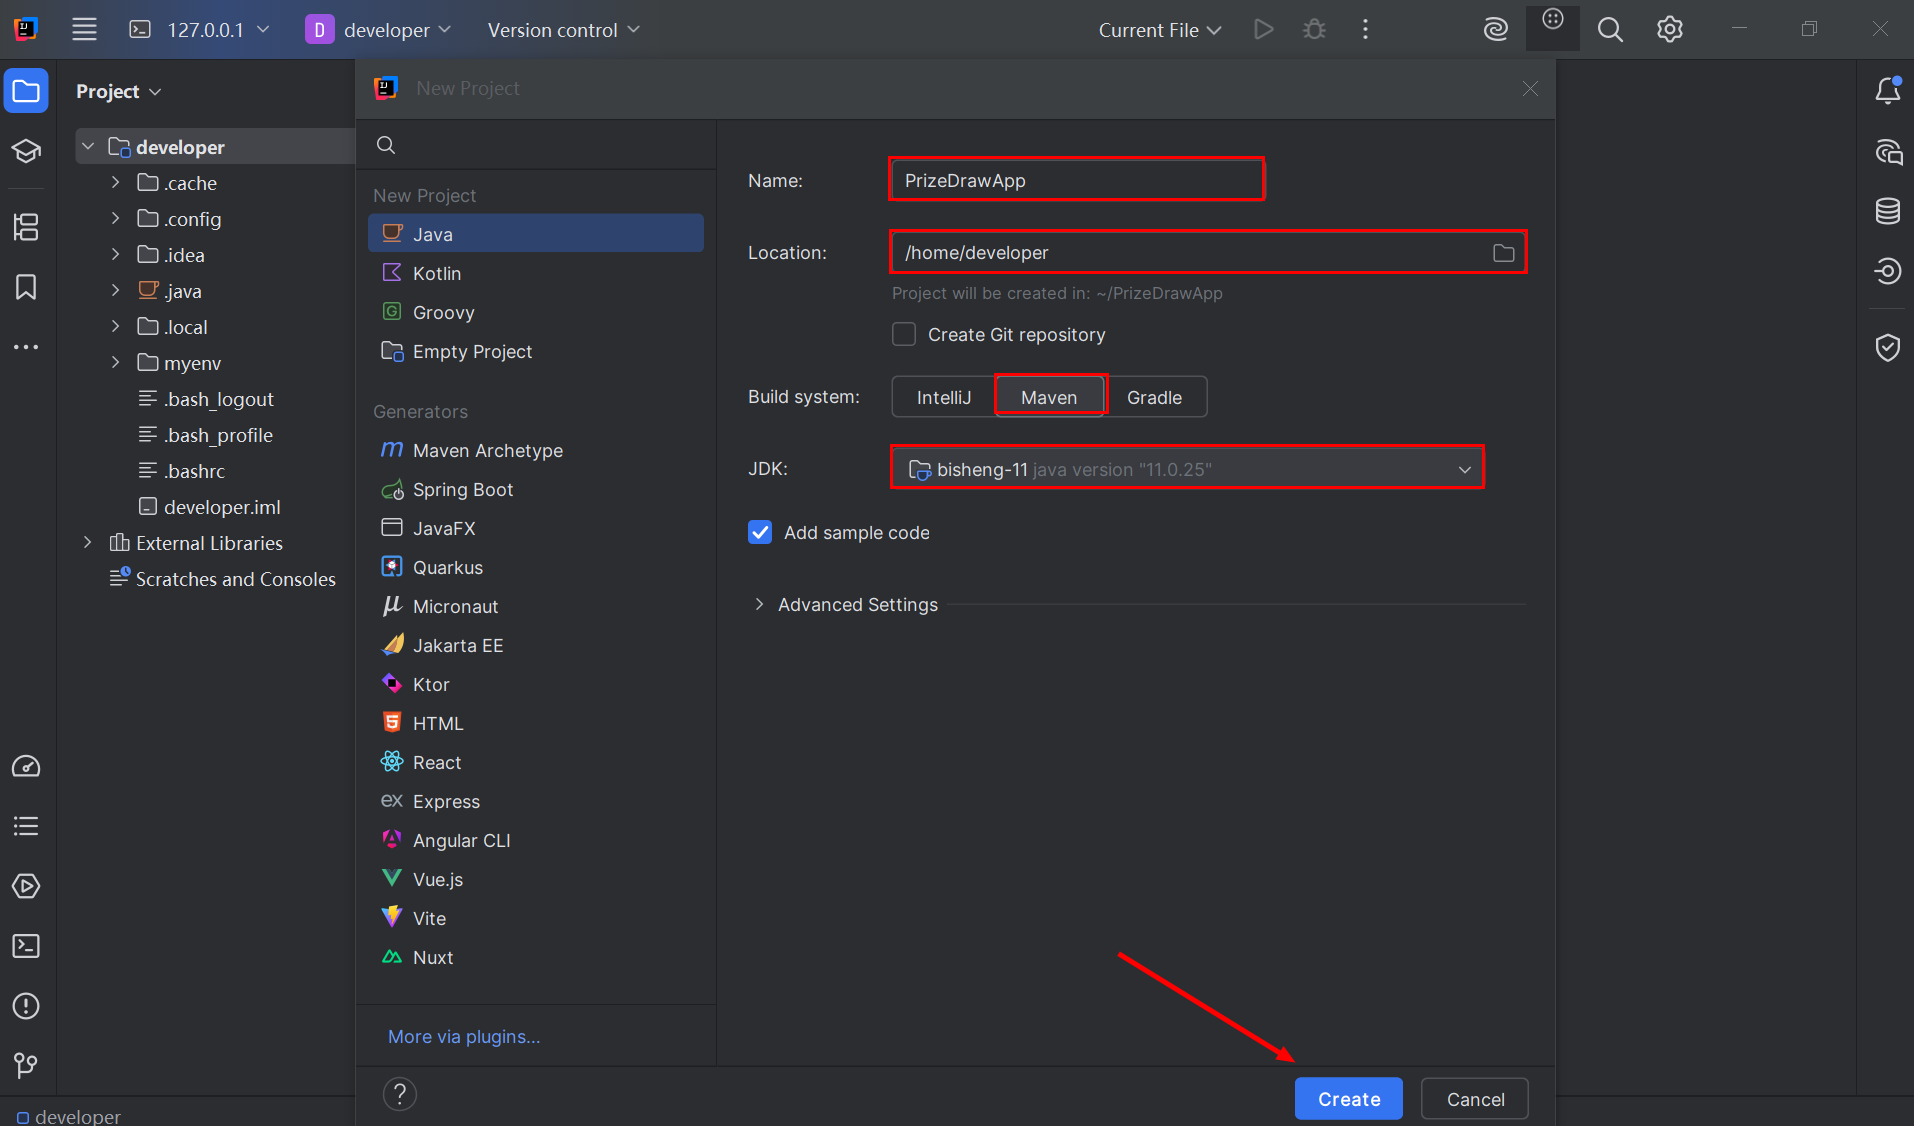Close the New Project dialog
1914x1126 pixels.
click(x=1530, y=88)
